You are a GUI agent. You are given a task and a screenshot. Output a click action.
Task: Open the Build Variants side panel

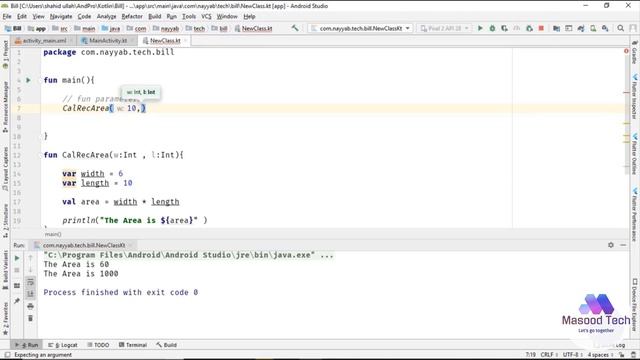coord(5,269)
